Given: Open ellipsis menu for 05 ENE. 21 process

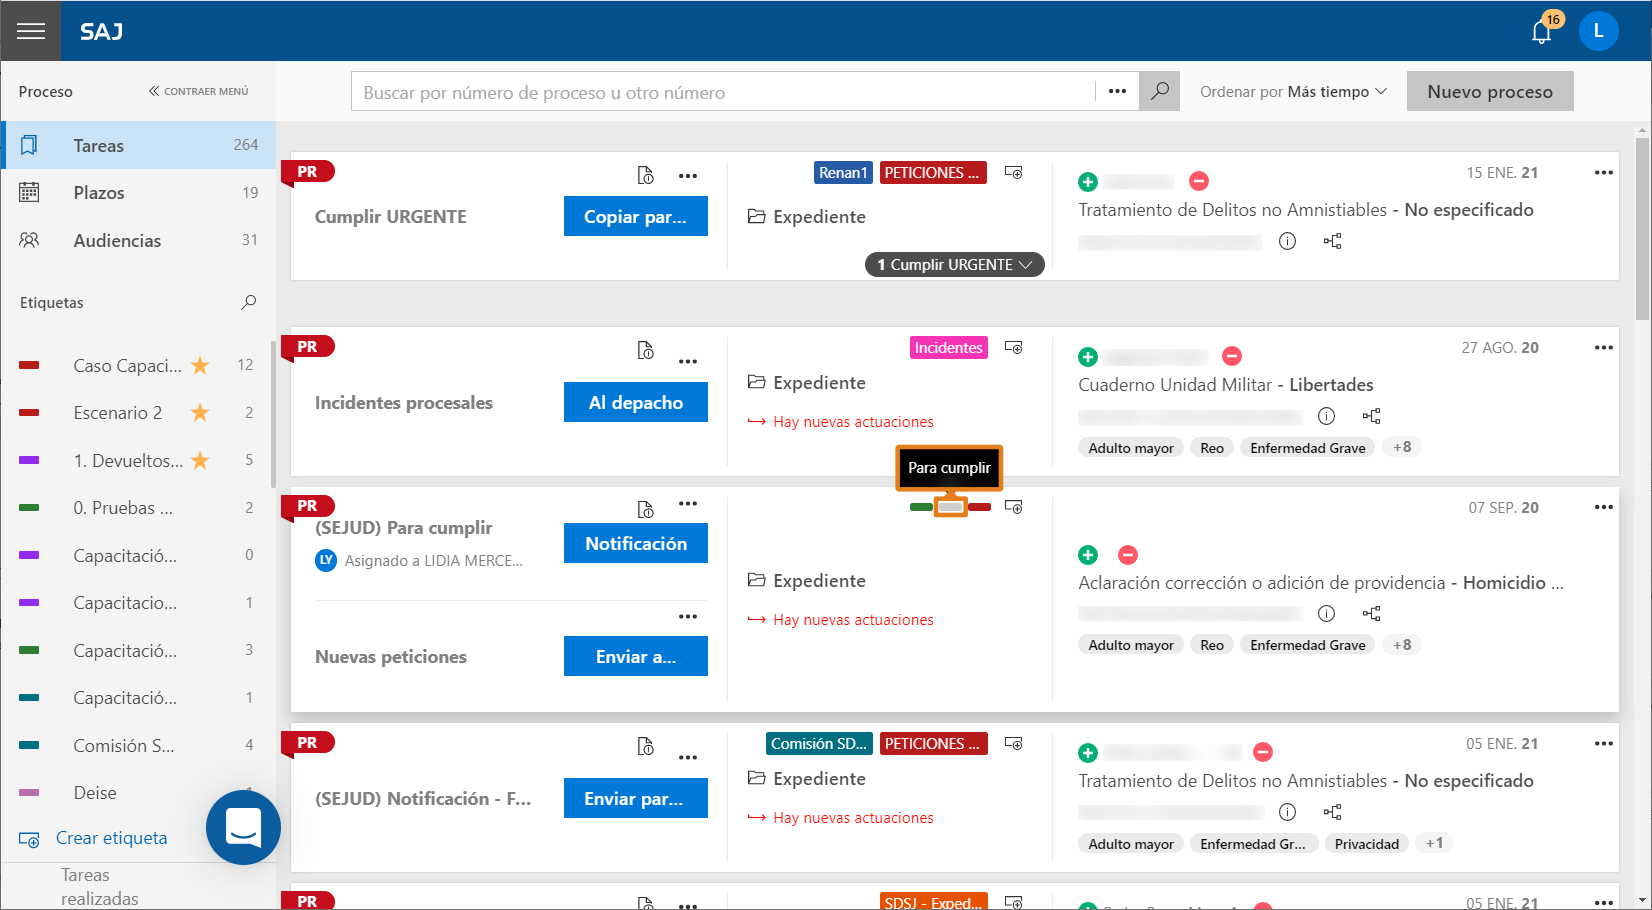Looking at the screenshot, I should coord(1603,744).
